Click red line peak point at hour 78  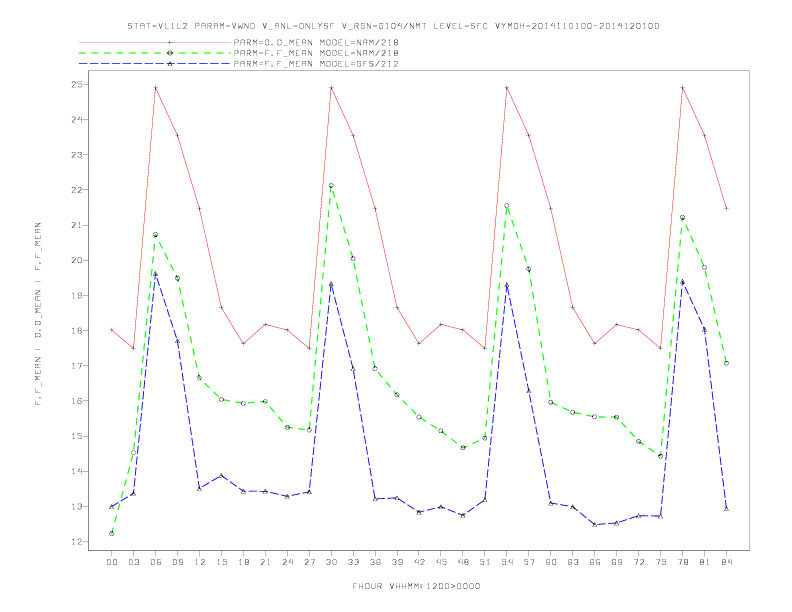pyautogui.click(x=682, y=88)
